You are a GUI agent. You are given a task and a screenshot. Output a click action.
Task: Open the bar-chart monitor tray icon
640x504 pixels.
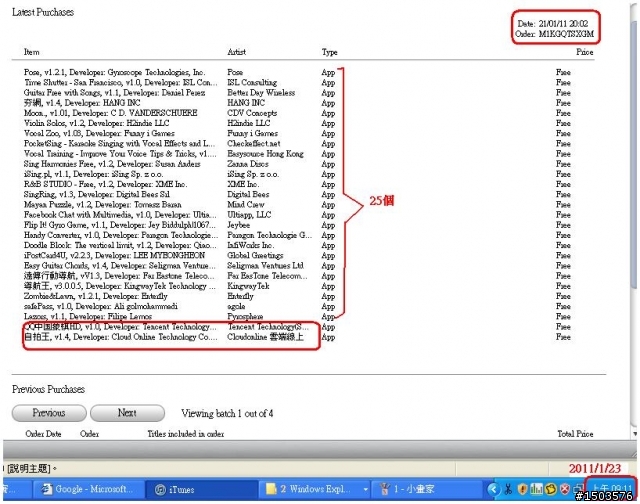tap(536, 489)
